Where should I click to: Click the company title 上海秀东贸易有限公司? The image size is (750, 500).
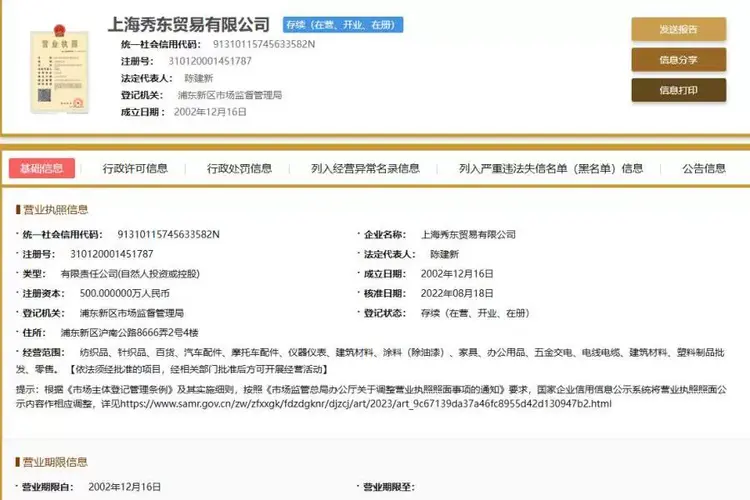pos(188,24)
